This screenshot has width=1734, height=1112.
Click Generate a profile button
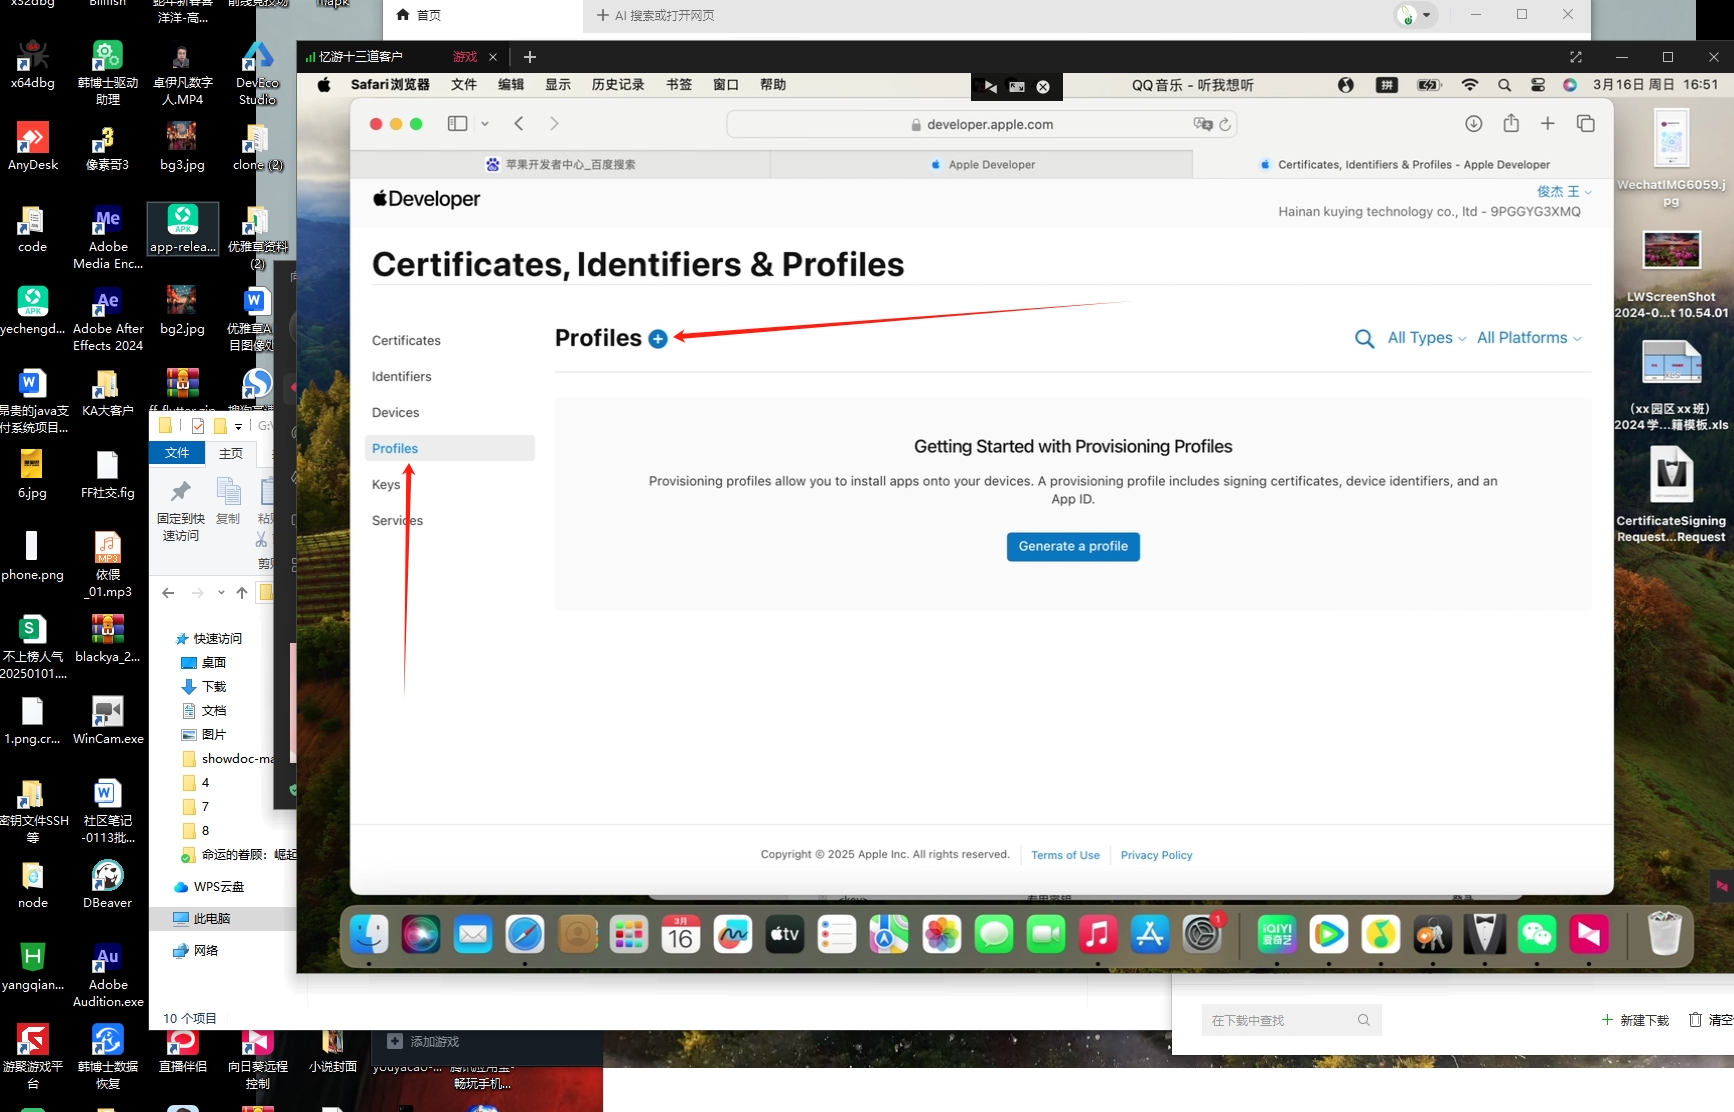point(1073,546)
